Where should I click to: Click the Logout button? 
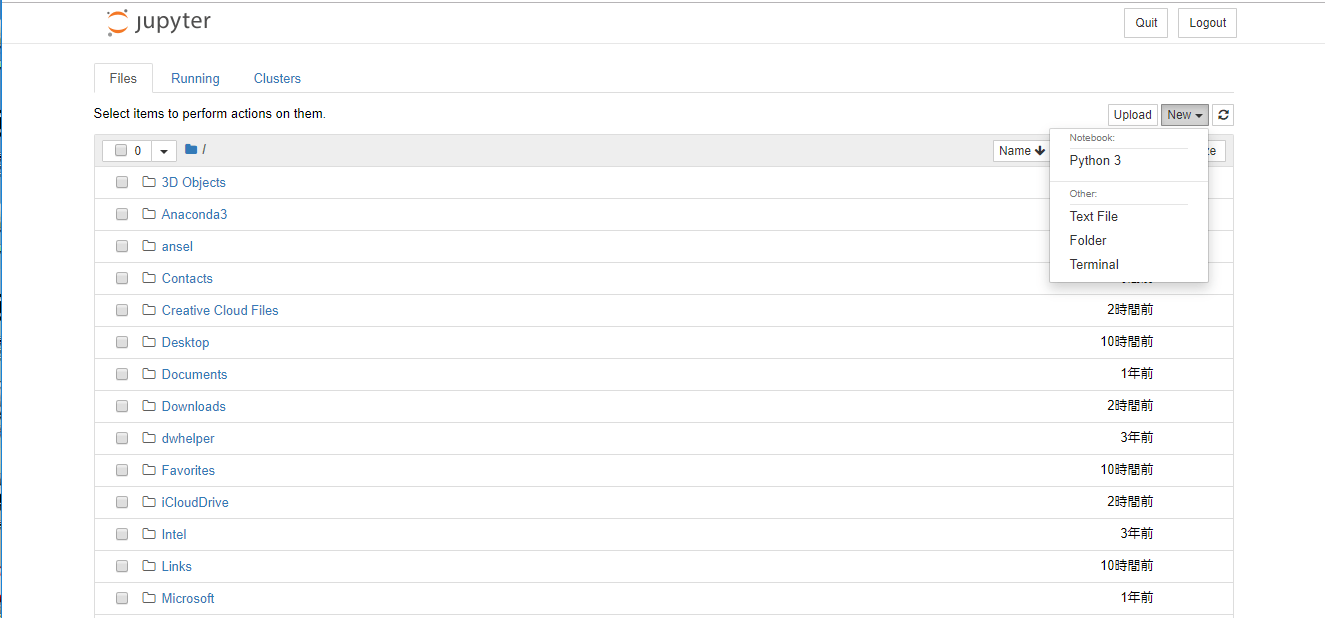[x=1207, y=23]
